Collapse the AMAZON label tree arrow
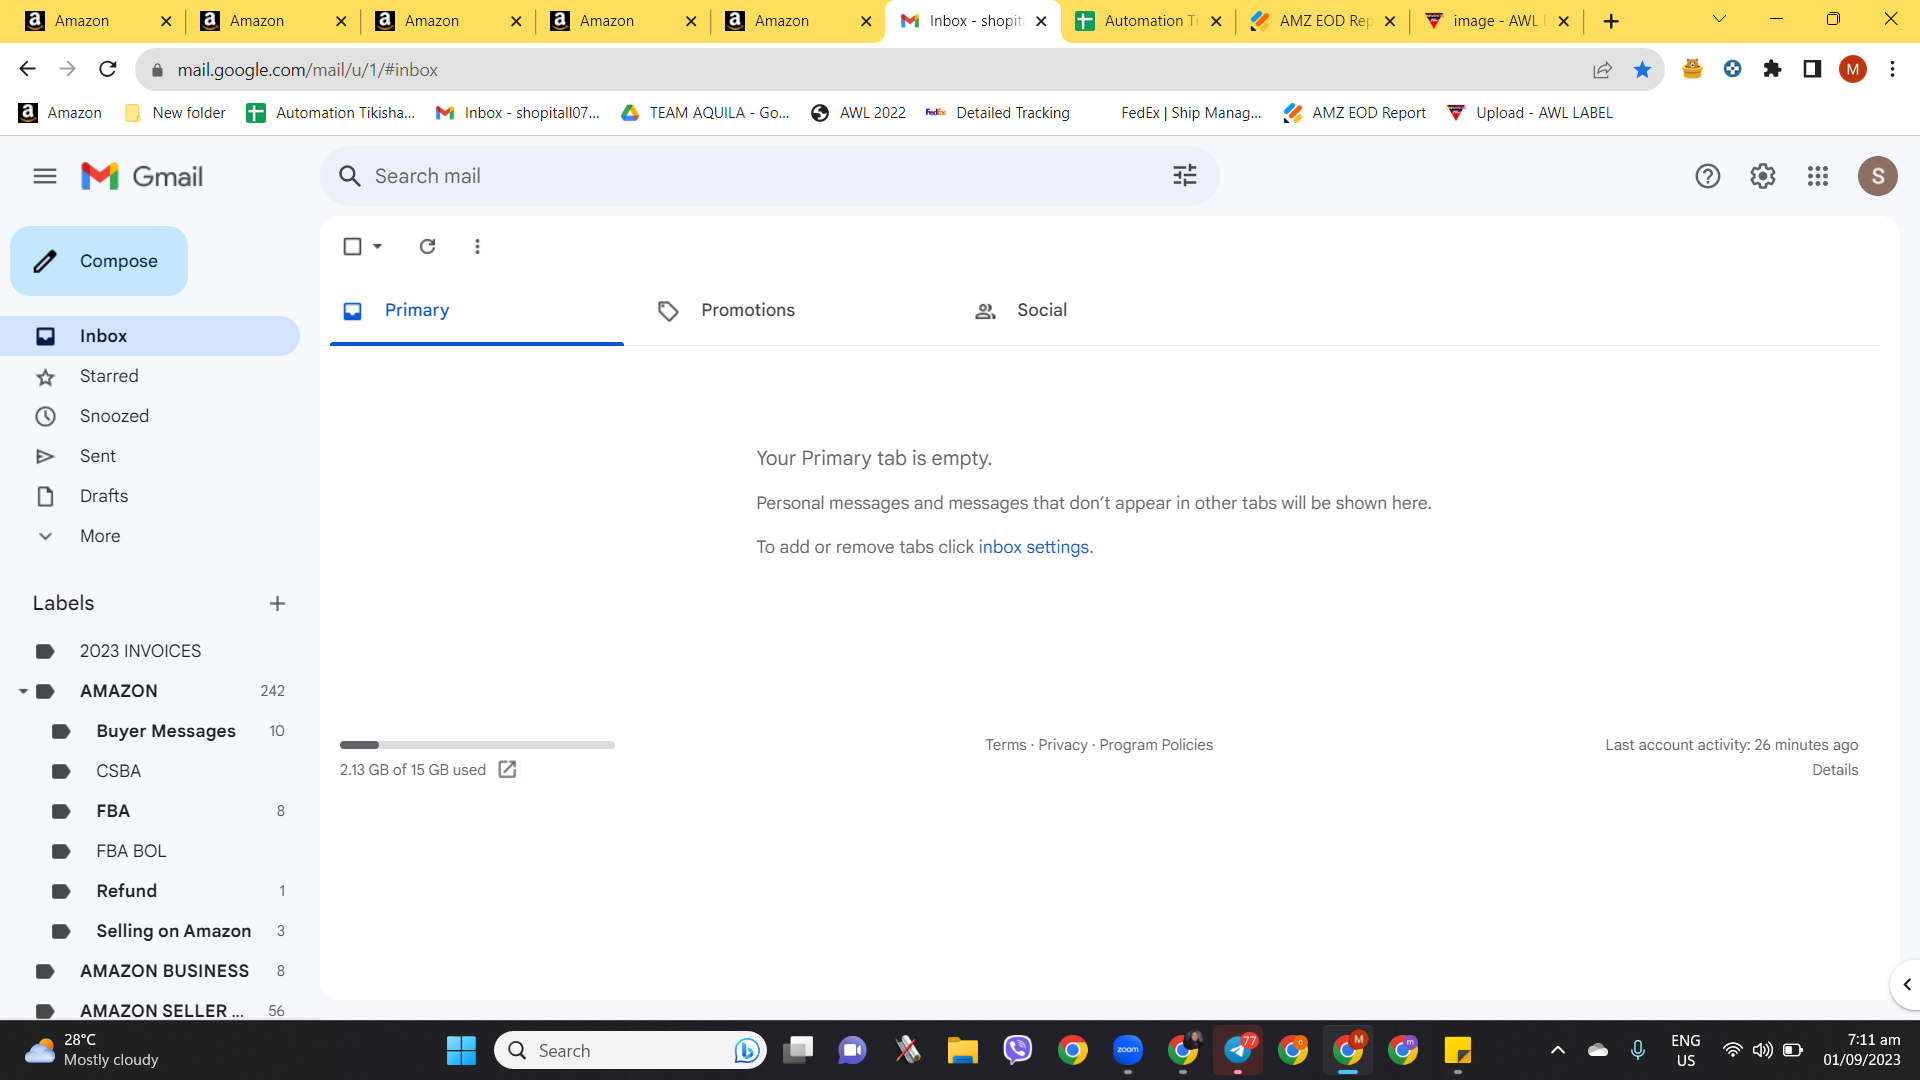The width and height of the screenshot is (1920, 1080). coord(23,691)
